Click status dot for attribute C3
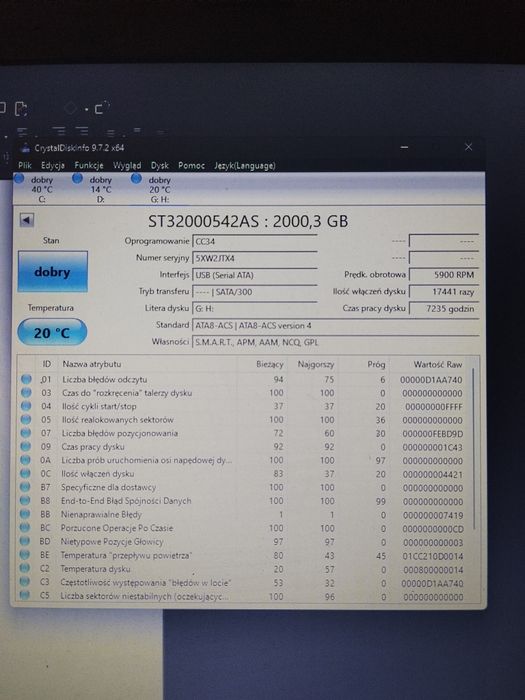 (25, 582)
